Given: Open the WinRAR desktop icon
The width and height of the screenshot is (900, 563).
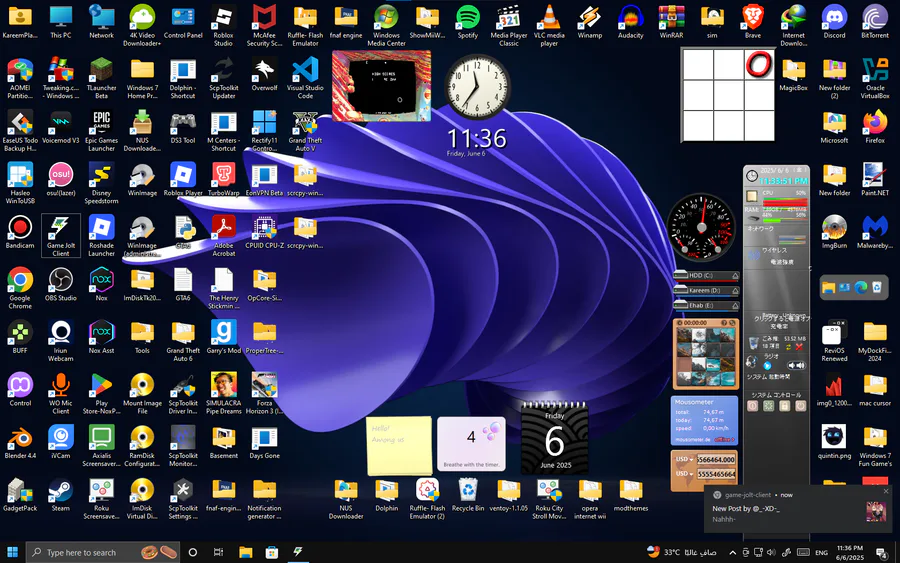Looking at the screenshot, I should pos(671,22).
